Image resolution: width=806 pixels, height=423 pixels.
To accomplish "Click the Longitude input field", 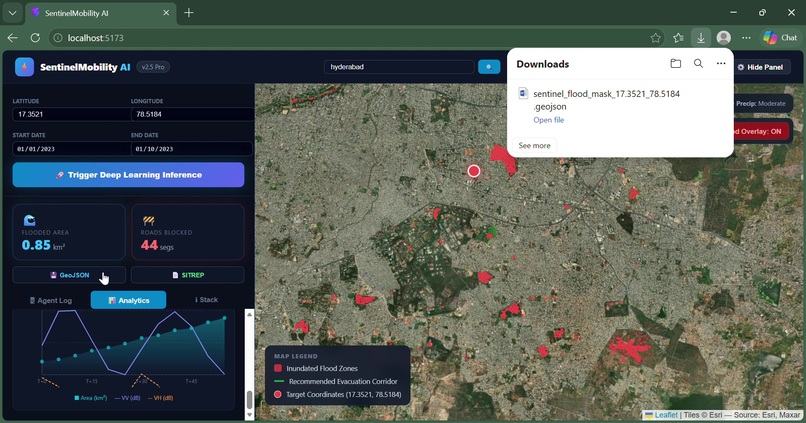I will point(191,114).
